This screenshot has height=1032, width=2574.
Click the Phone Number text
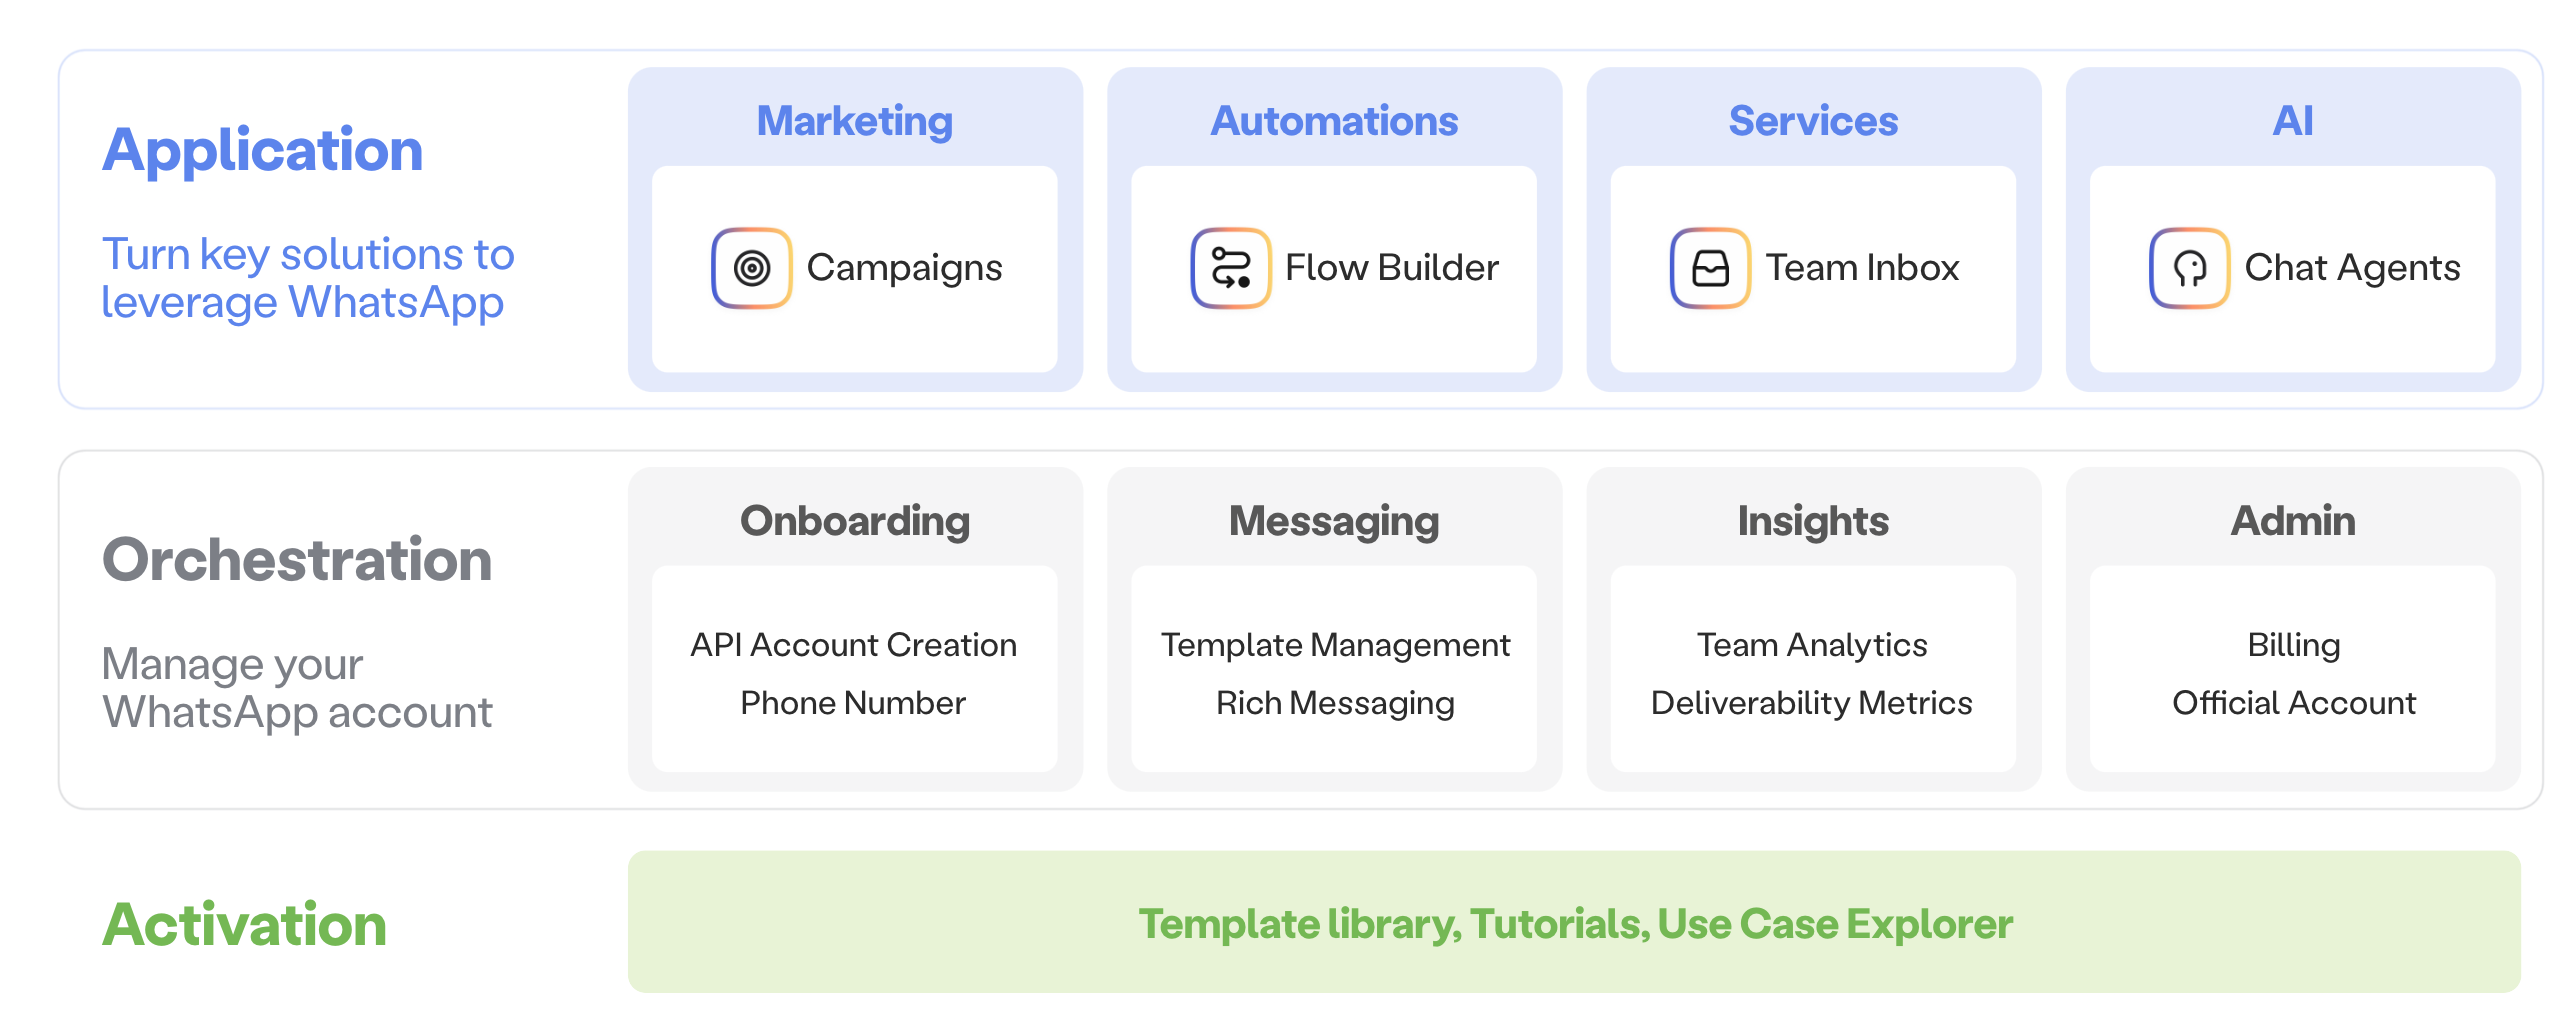pyautogui.click(x=853, y=703)
